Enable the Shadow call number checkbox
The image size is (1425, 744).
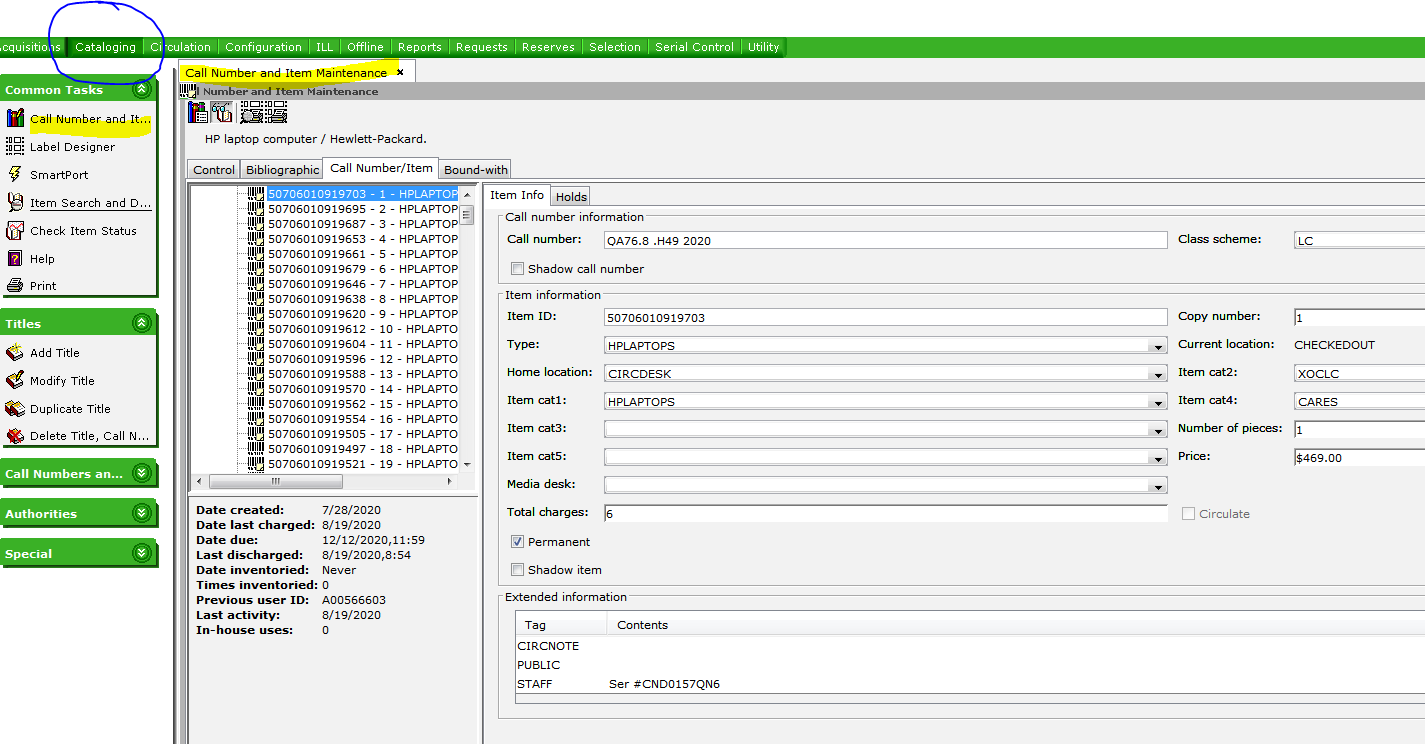pos(517,269)
